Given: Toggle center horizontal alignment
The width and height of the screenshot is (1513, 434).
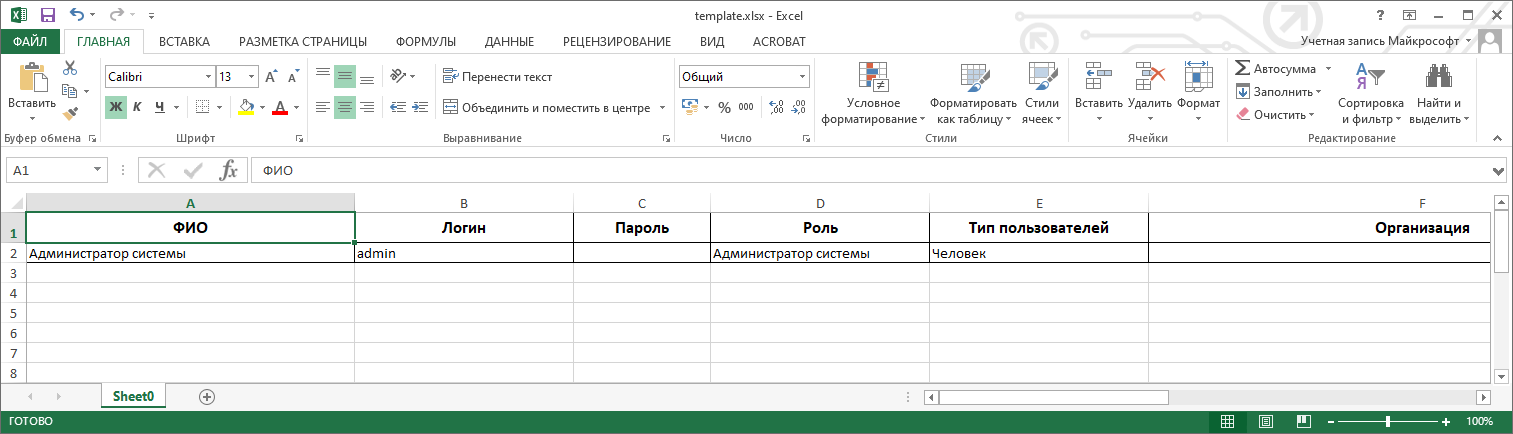Looking at the screenshot, I should point(345,107).
